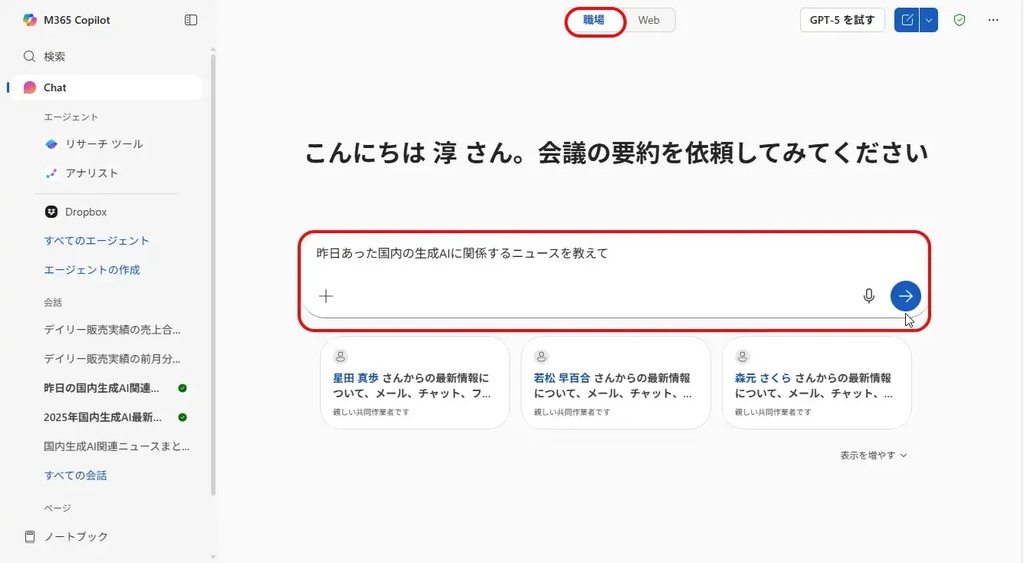Select the 職場 (Work) toggle
The width and height of the screenshot is (1024, 563).
point(594,20)
